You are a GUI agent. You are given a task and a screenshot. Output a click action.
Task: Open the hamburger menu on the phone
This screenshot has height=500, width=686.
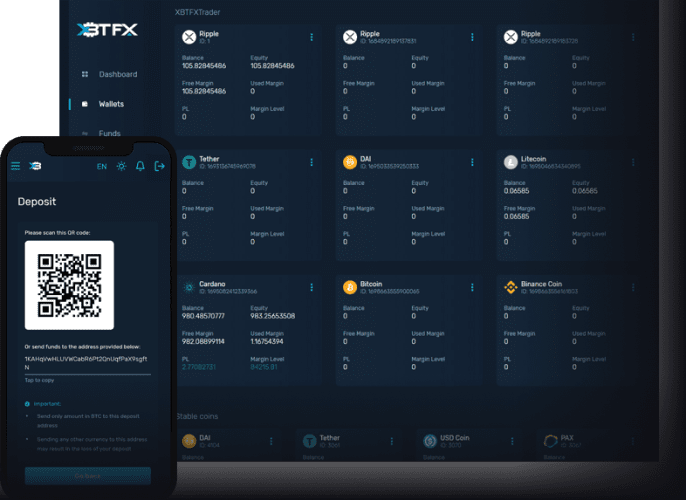pyautogui.click(x=16, y=166)
